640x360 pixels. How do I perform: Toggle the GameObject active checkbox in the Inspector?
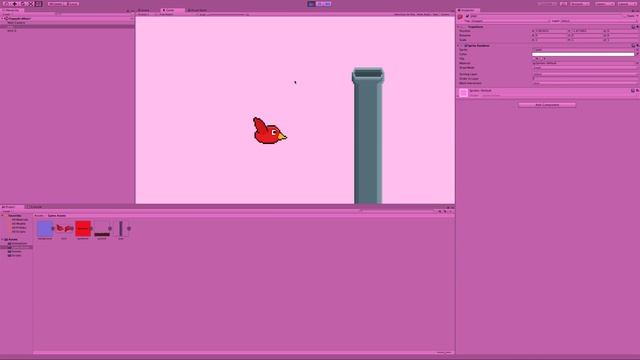[467, 16]
